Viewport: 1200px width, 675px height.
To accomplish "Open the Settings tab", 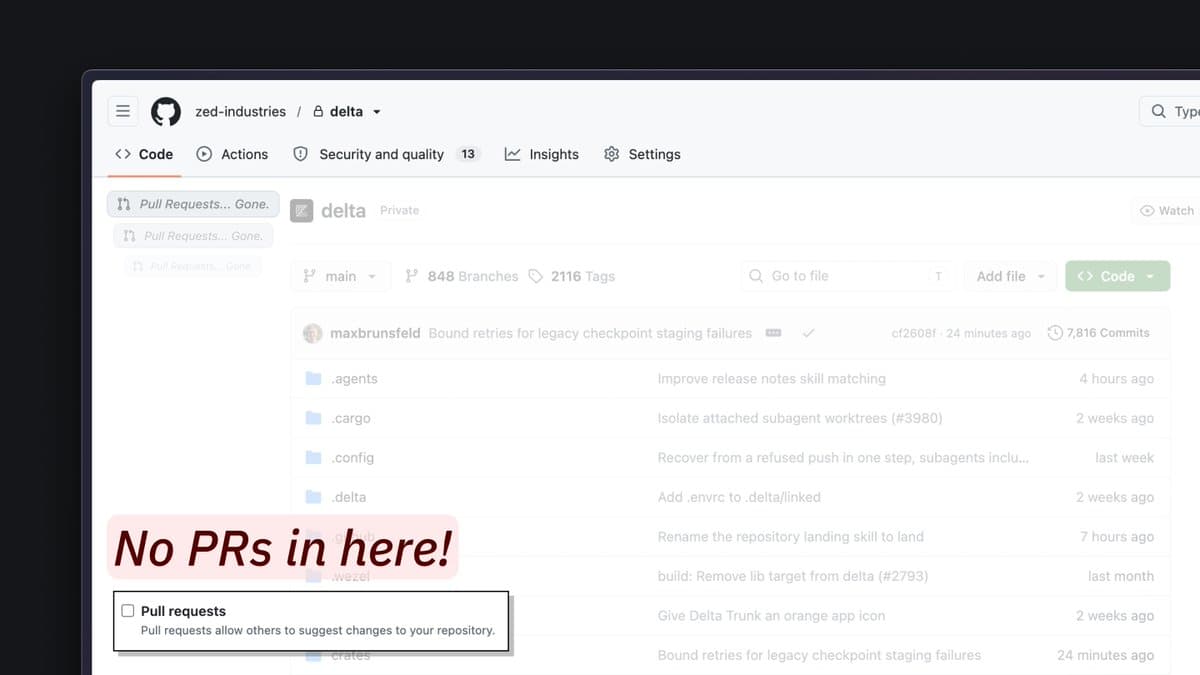I will pyautogui.click(x=642, y=154).
